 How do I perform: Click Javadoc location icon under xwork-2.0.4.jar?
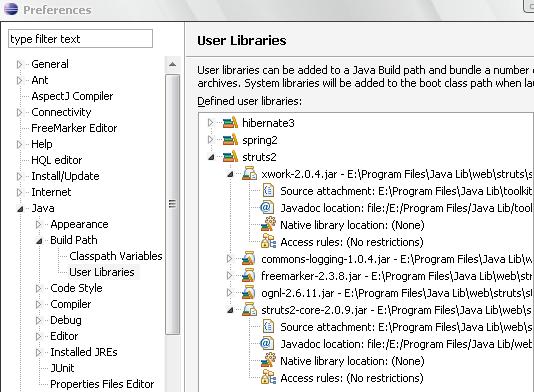point(267,208)
